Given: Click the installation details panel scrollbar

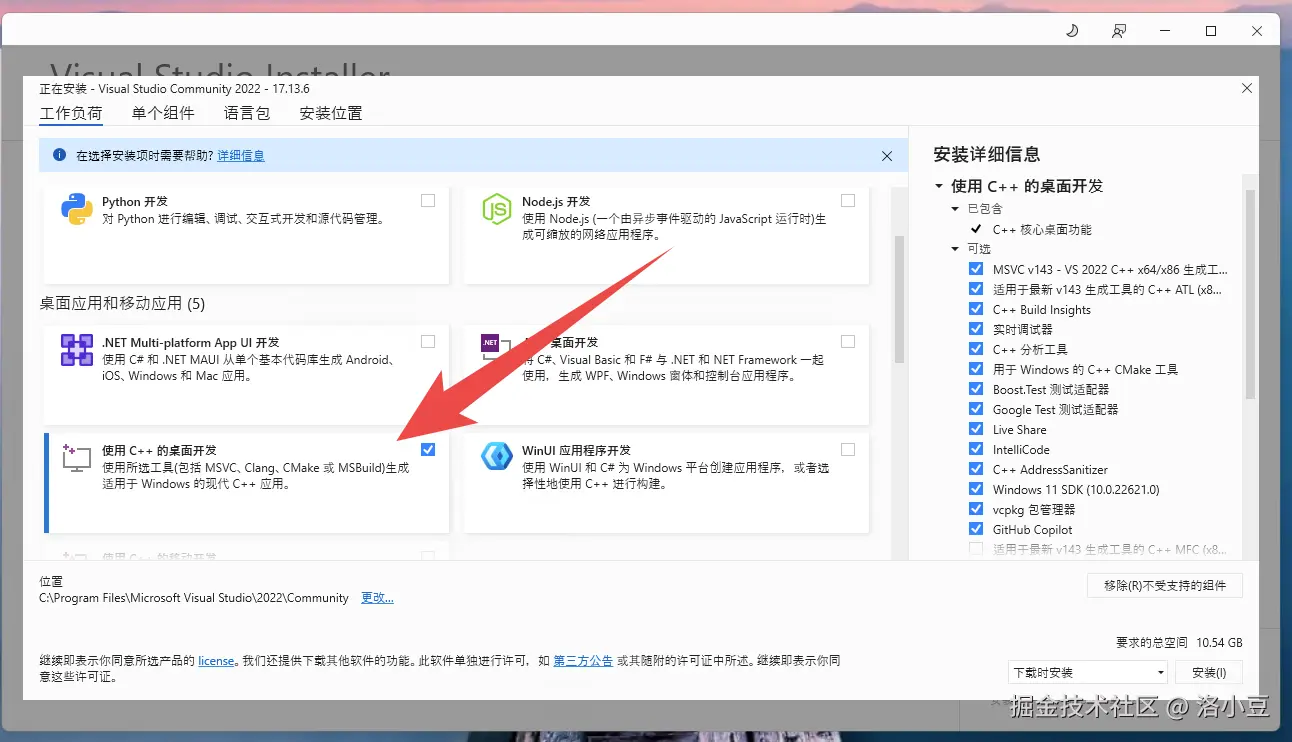Looking at the screenshot, I should (1249, 294).
